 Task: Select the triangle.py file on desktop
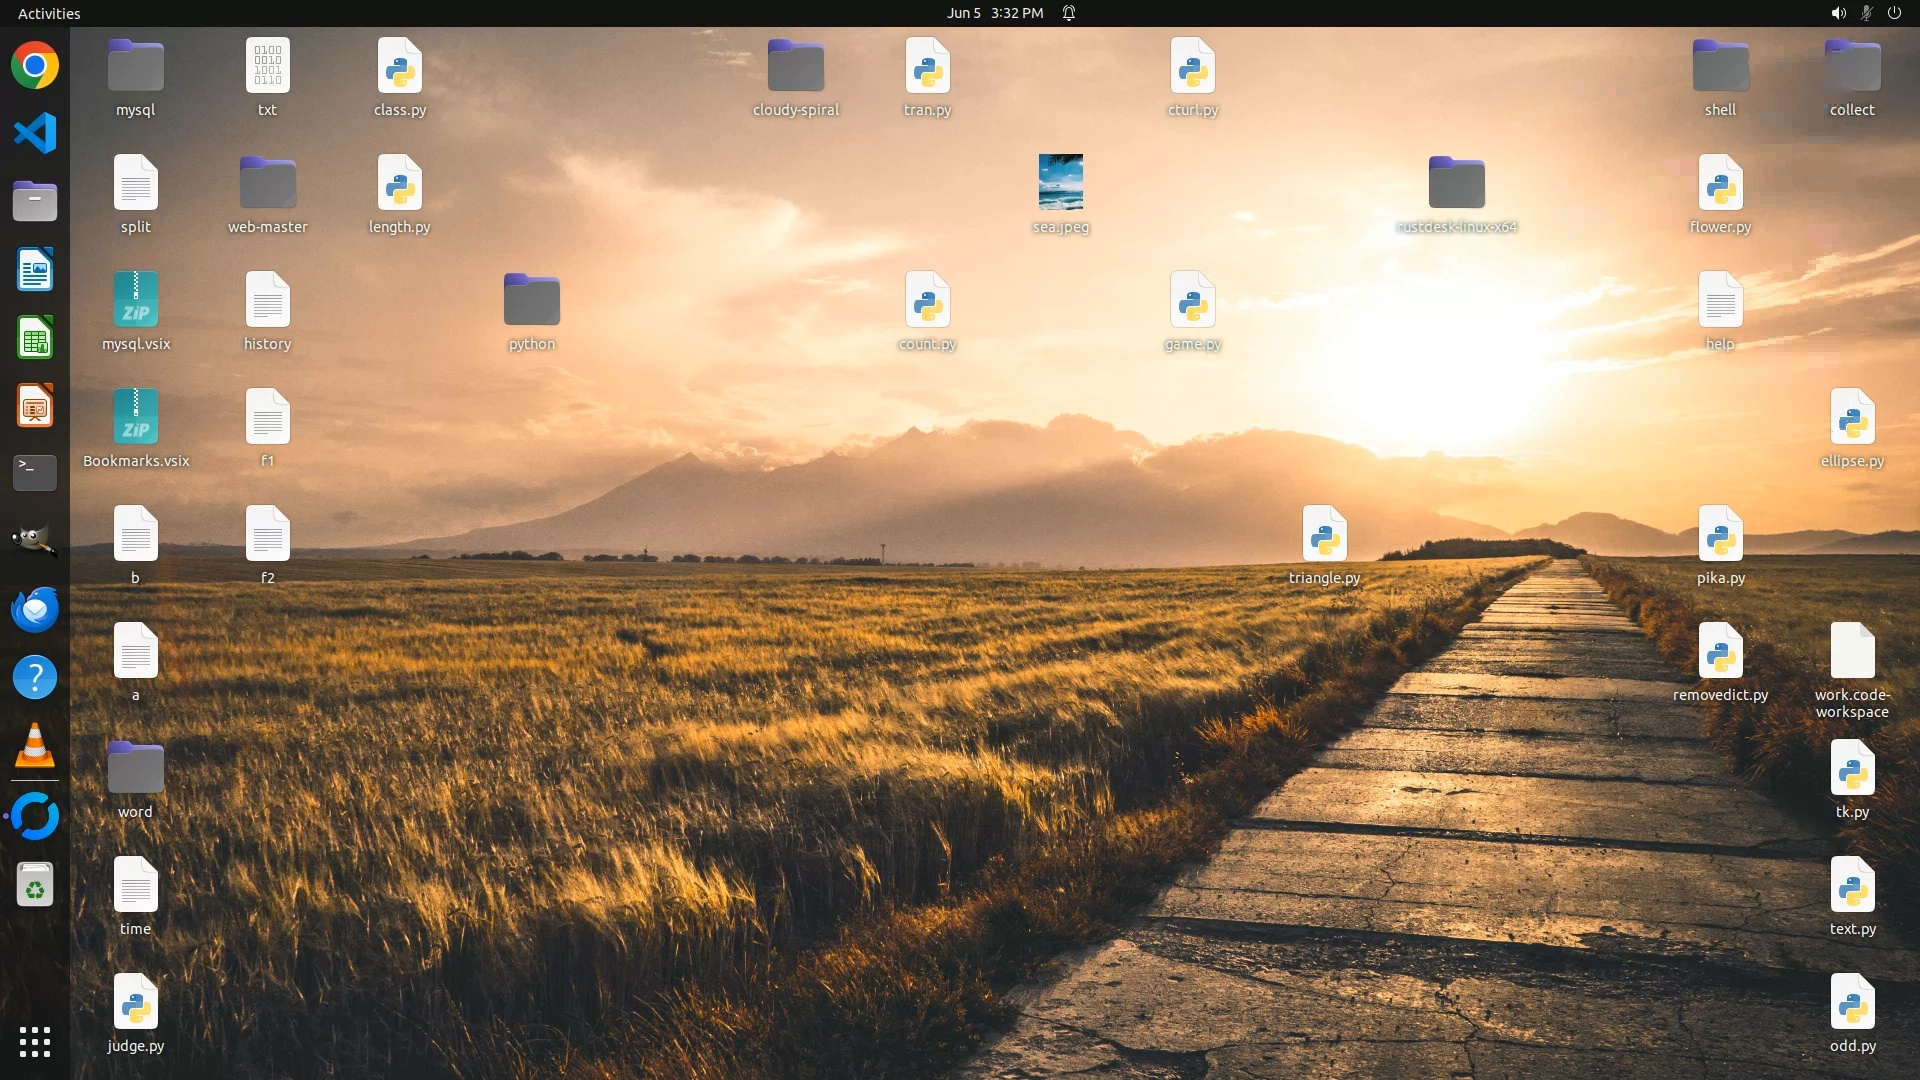1324,534
